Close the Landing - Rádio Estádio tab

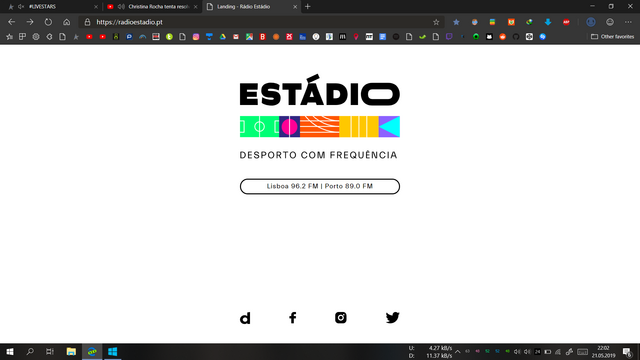(295, 7)
